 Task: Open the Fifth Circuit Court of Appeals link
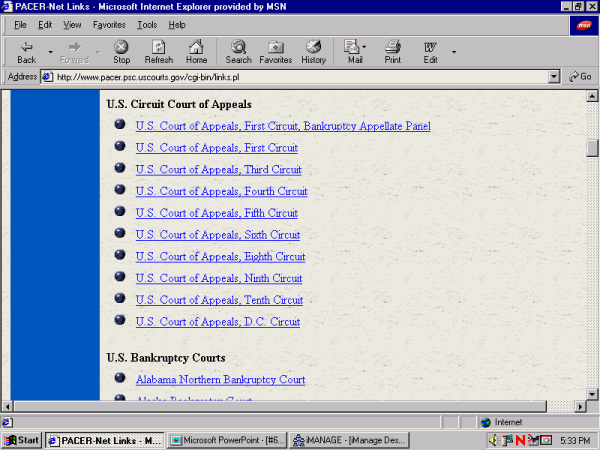point(217,213)
